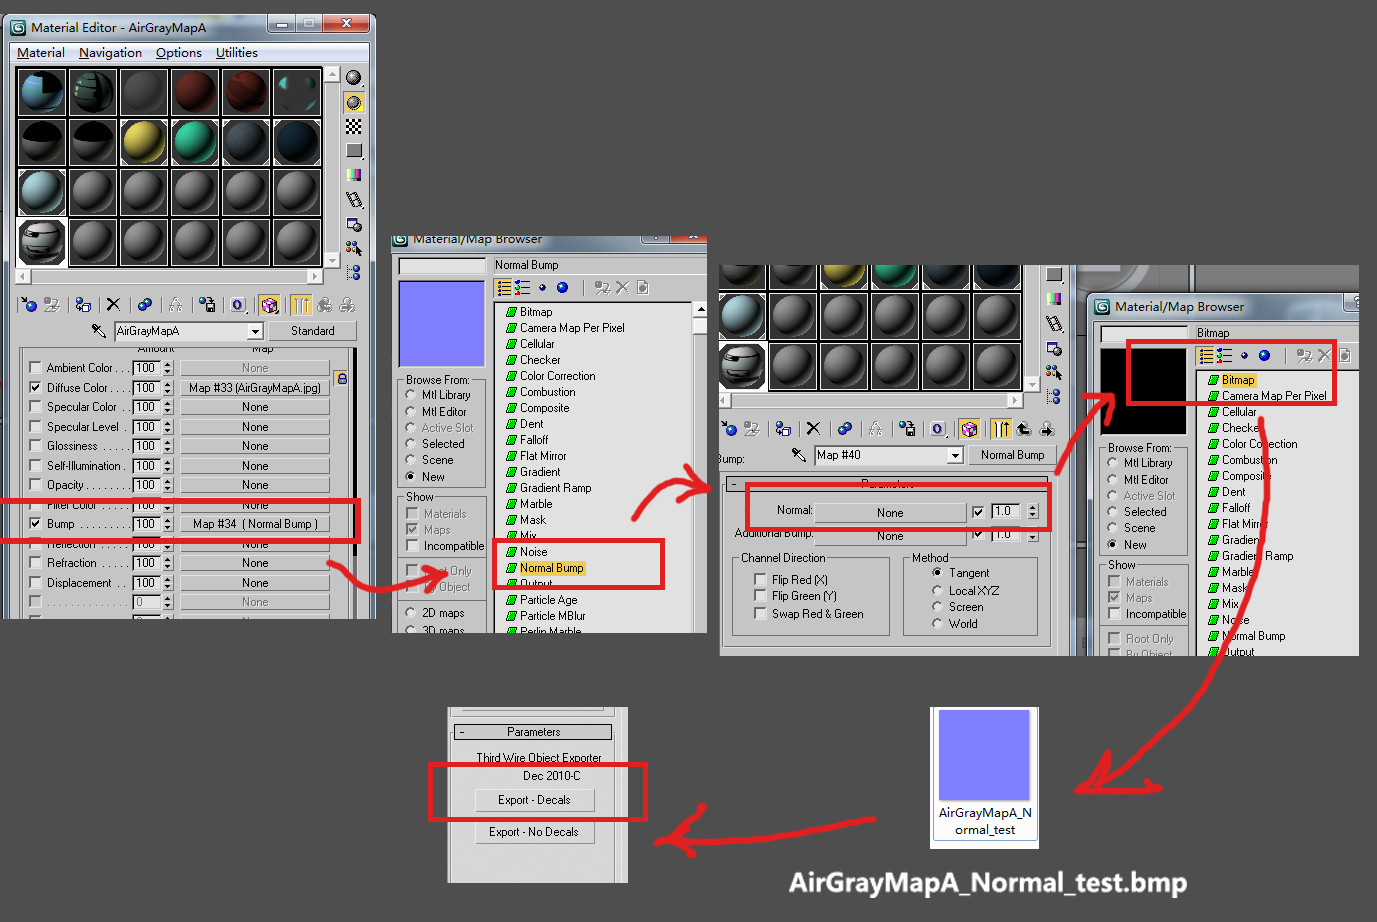Click the Export - Decals button

pos(534,800)
